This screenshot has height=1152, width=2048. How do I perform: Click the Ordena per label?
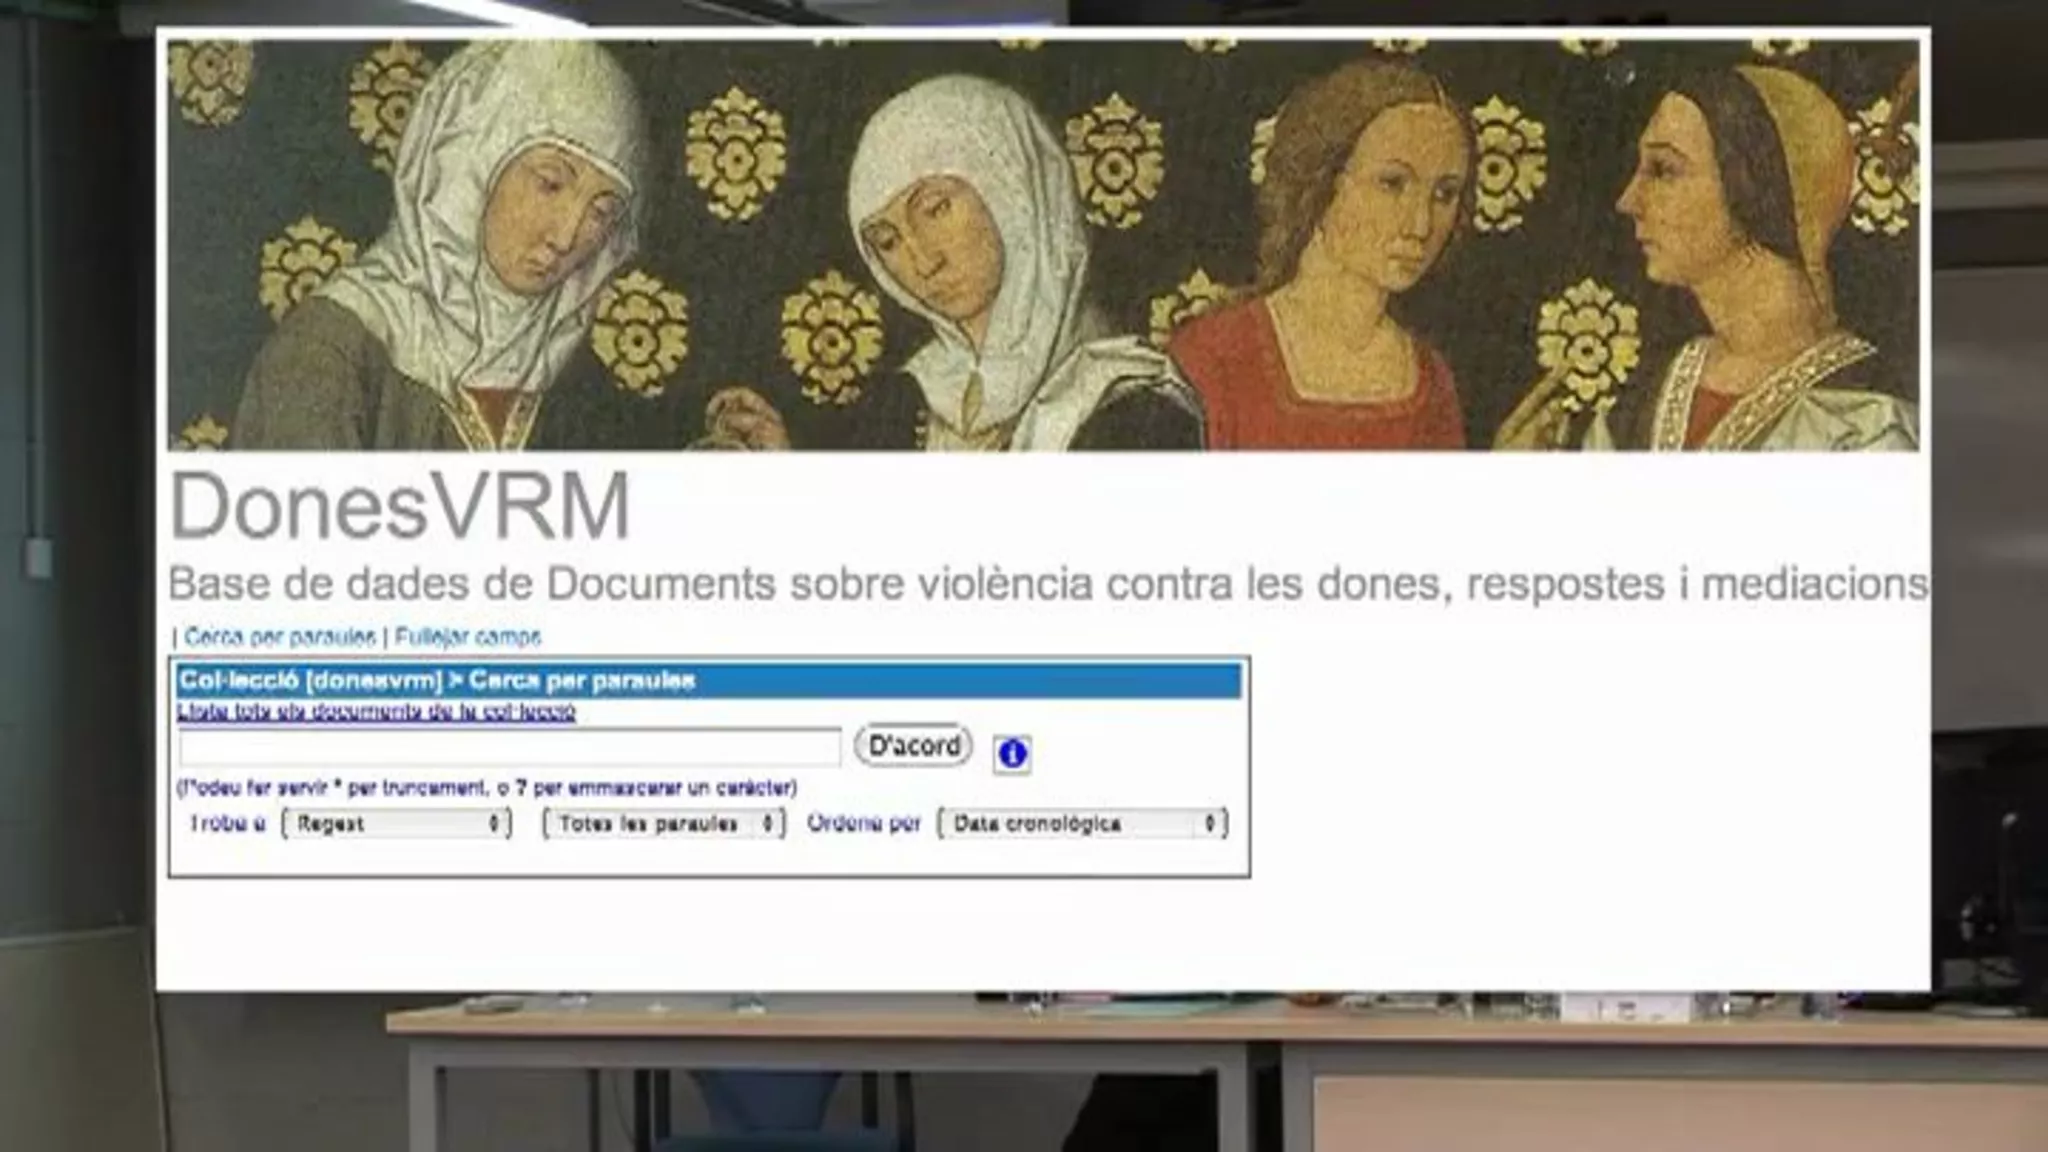tap(863, 823)
